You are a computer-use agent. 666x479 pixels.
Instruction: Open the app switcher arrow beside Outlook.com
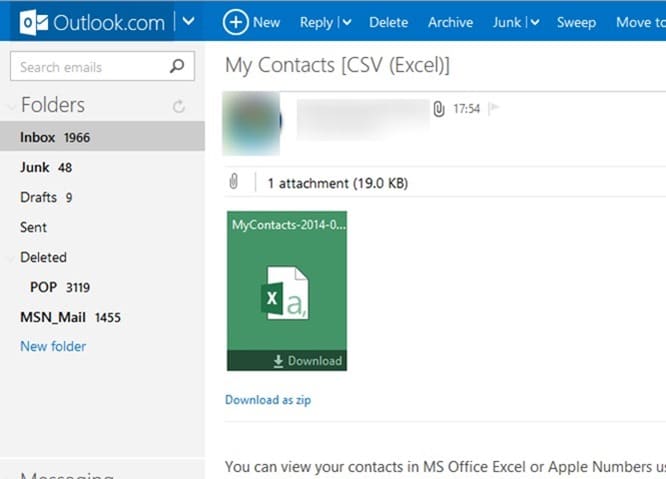(x=188, y=21)
